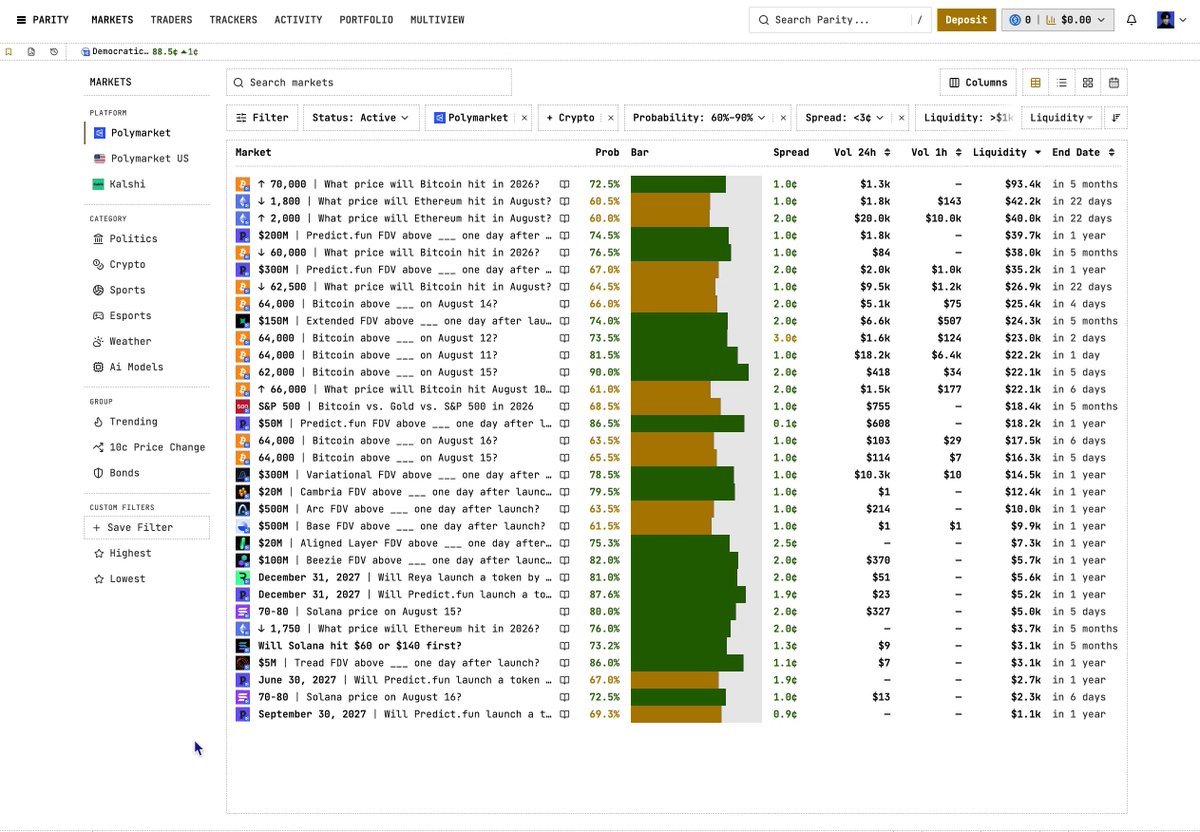Click the Filter button
Image resolution: width=1200 pixels, height=832 pixels.
click(262, 118)
